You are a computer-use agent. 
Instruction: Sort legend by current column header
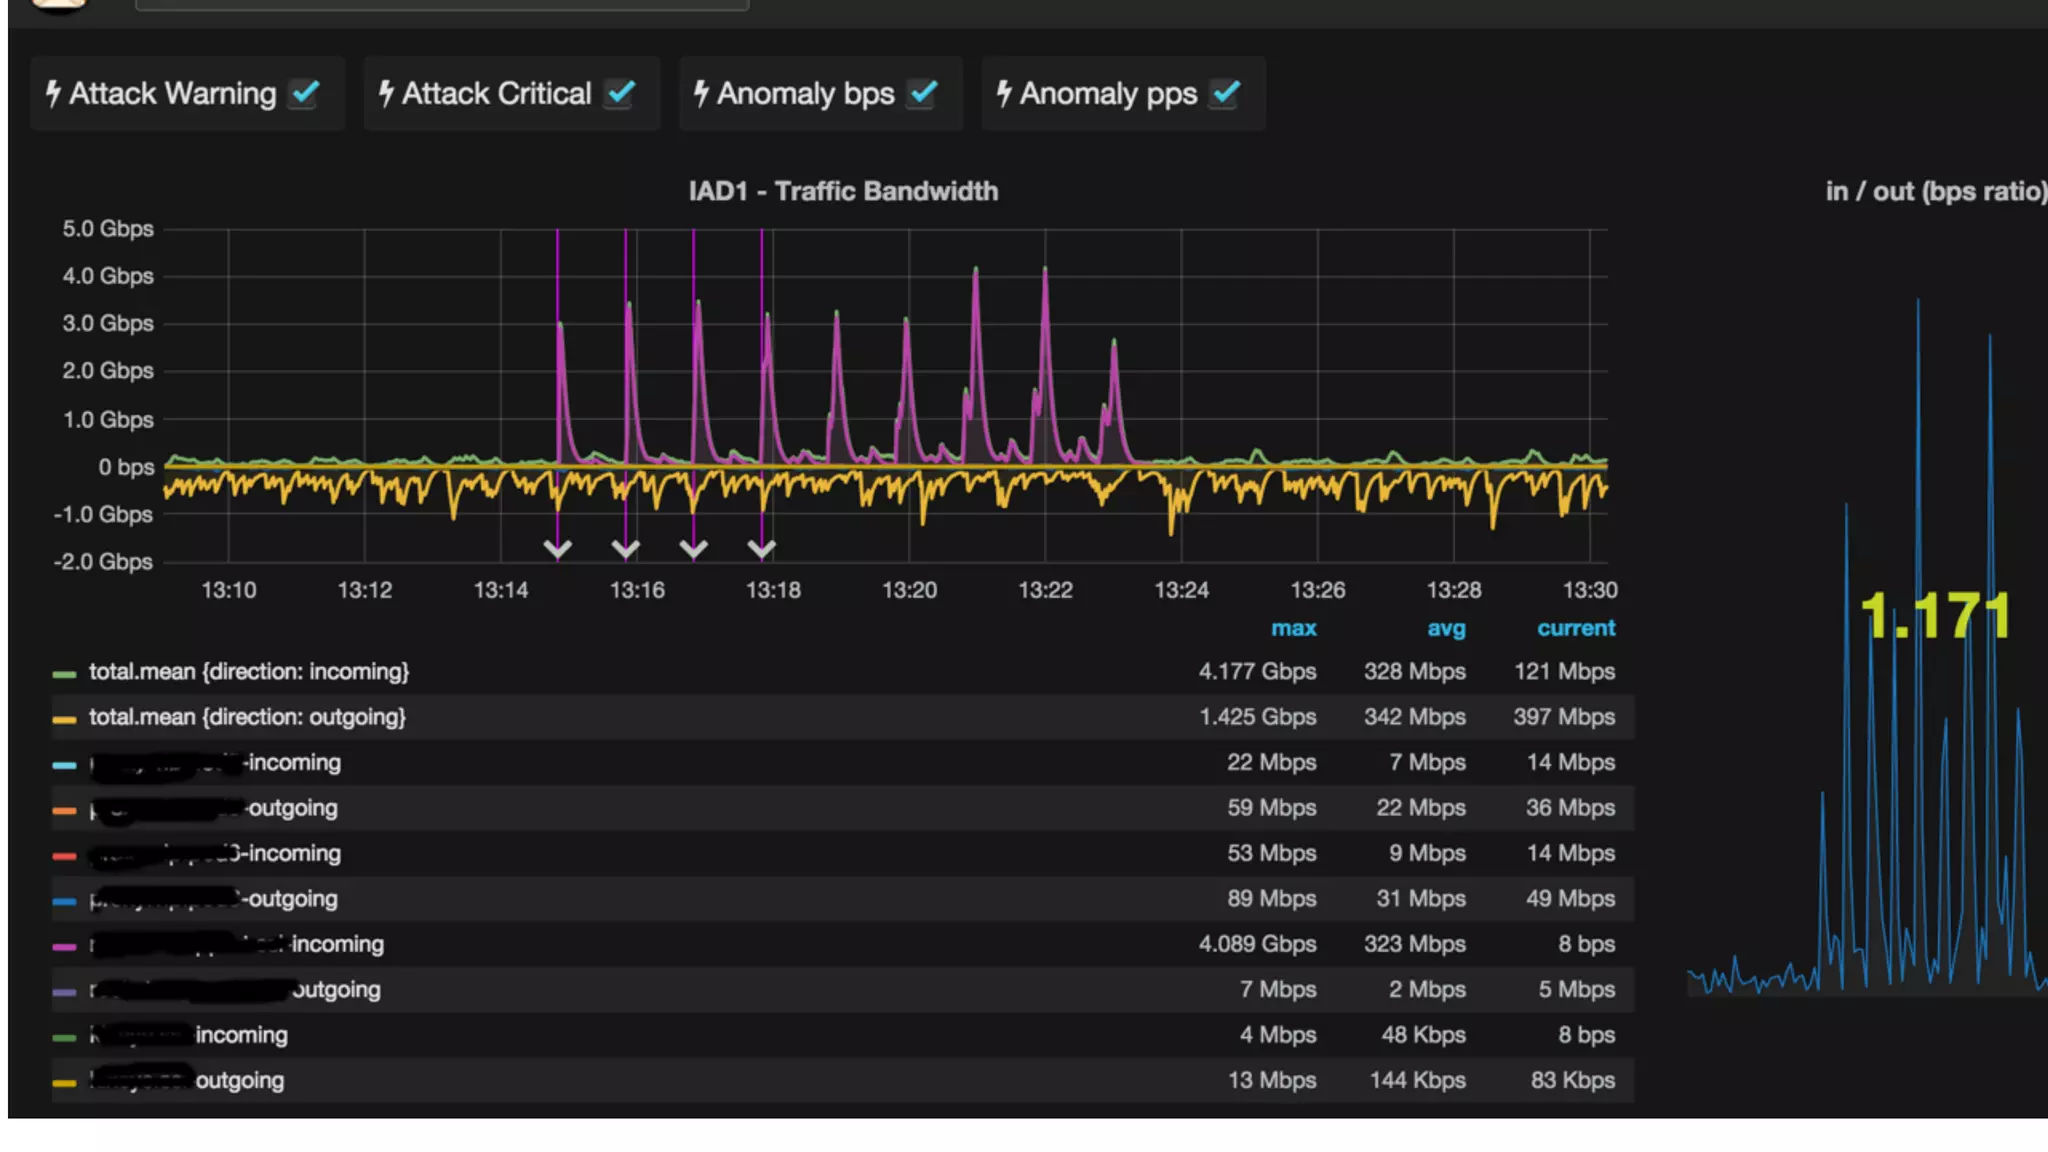(1575, 628)
